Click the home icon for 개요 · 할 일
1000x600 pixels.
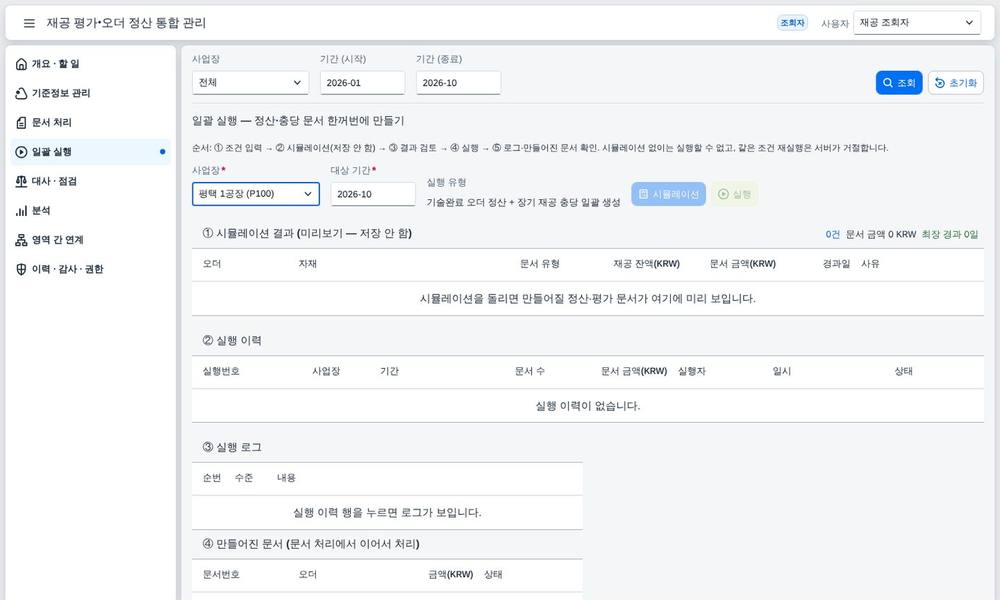pyautogui.click(x=21, y=64)
